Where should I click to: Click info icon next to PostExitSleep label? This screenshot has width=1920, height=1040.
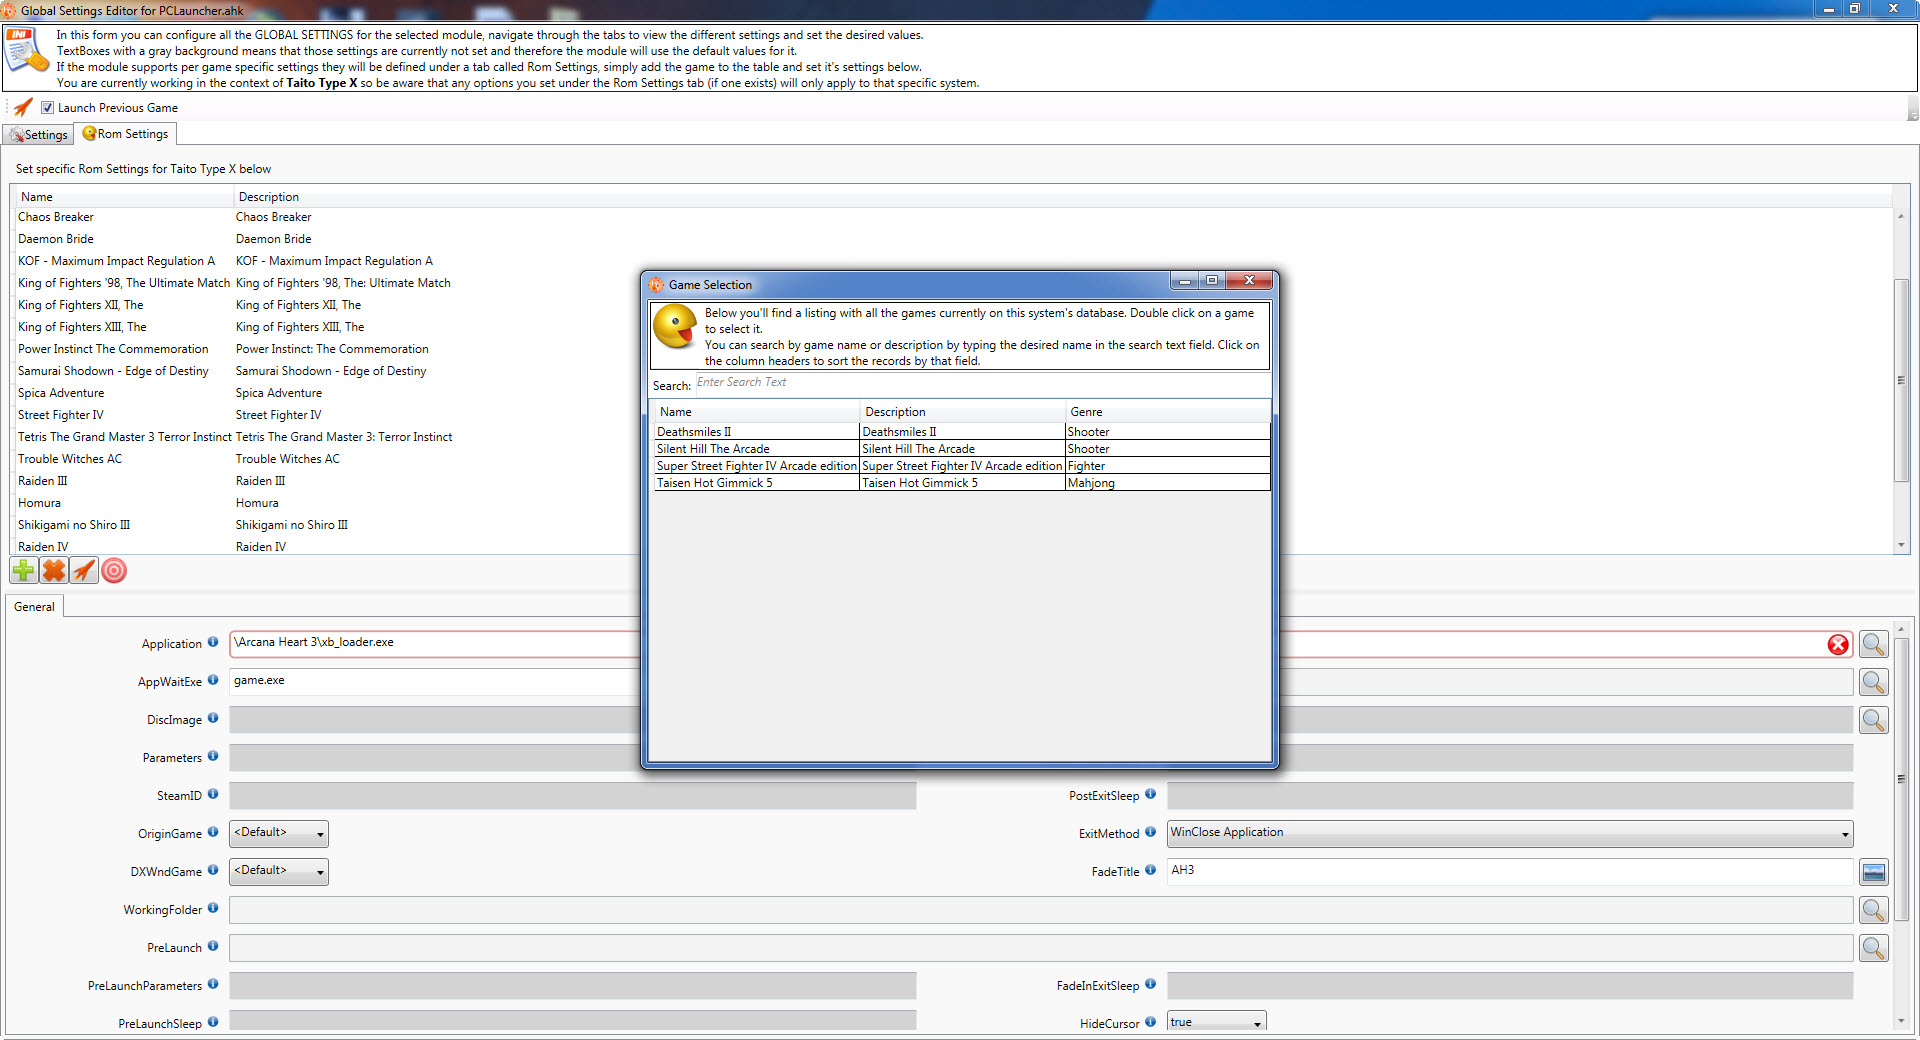[x=1150, y=794]
